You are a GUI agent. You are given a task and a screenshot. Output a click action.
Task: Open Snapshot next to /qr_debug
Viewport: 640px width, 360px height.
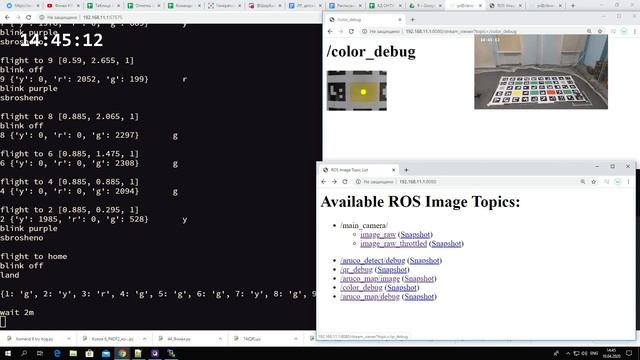[392, 269]
